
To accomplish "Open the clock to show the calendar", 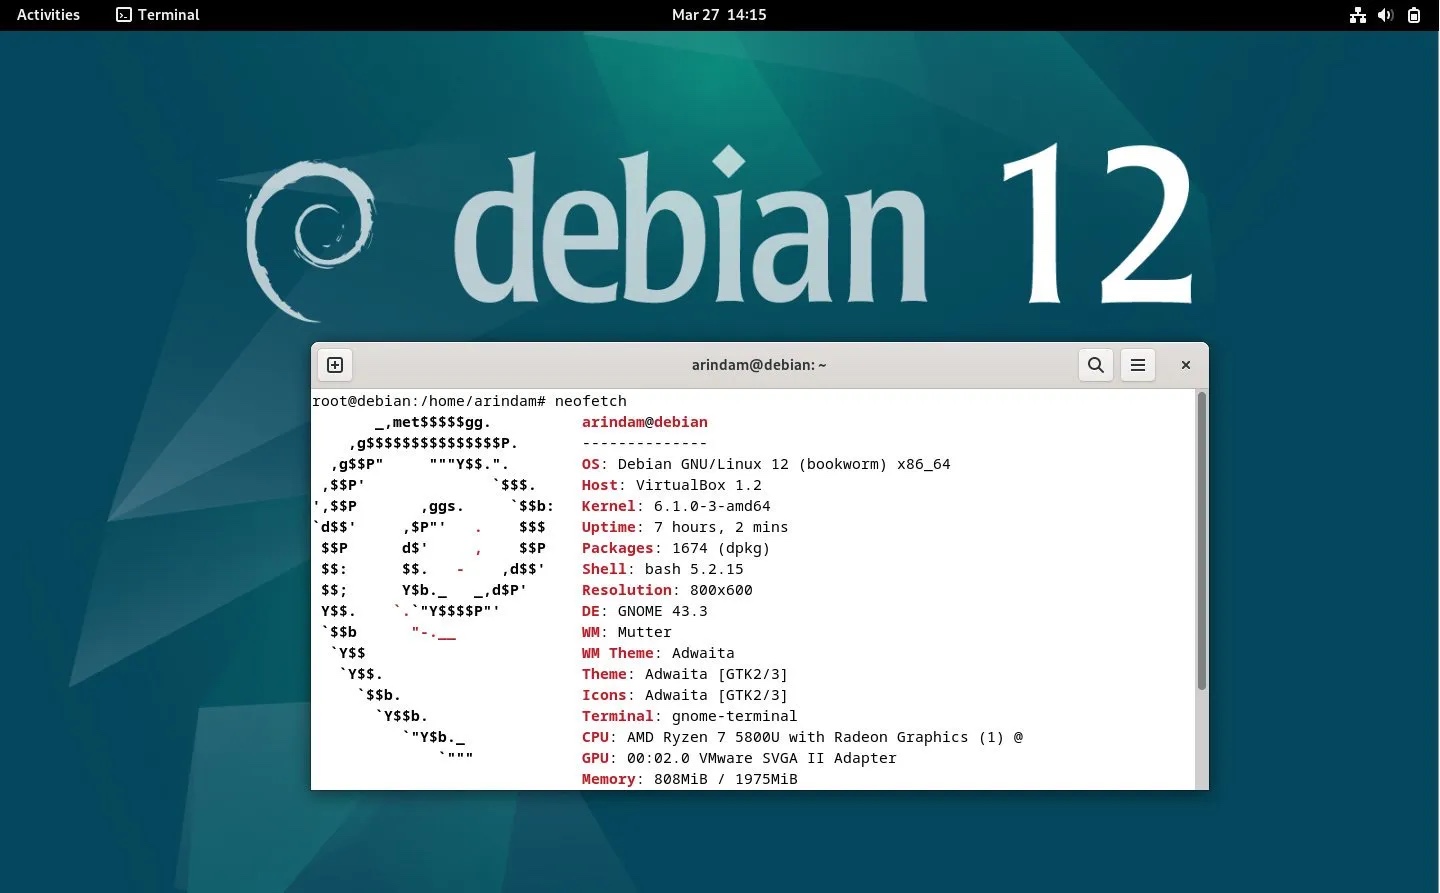I will [719, 15].
